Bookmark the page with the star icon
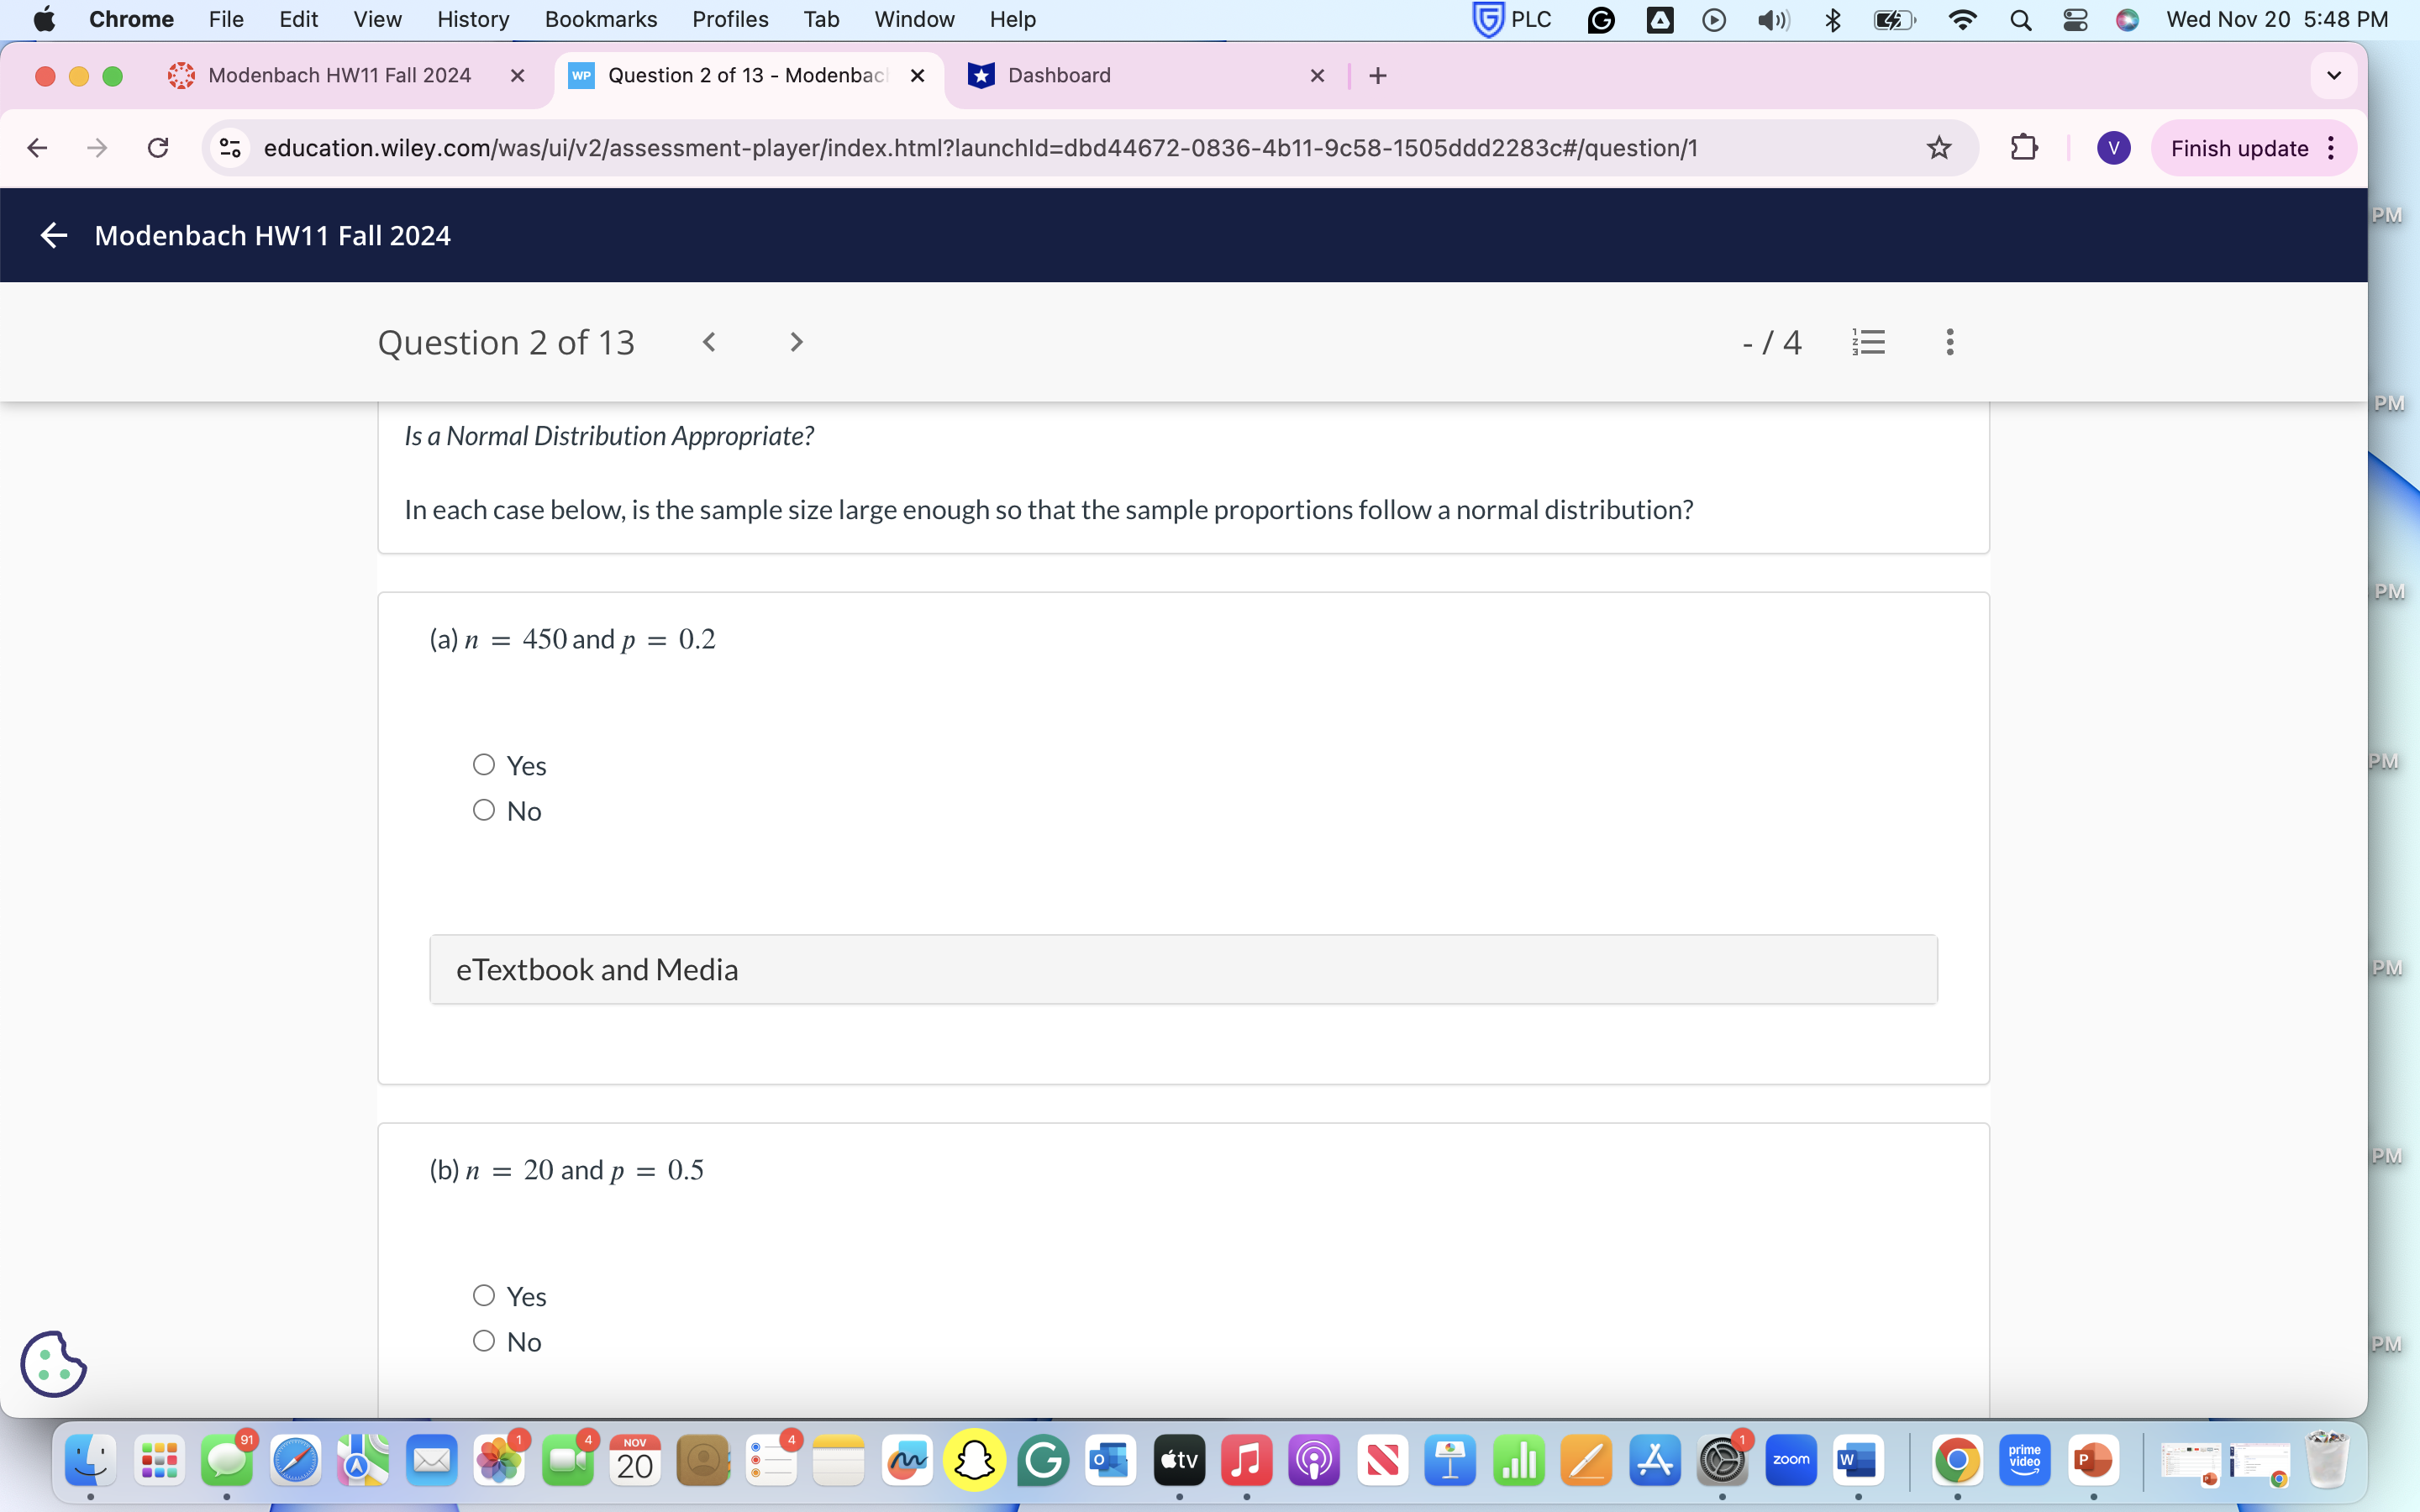 pos(1940,147)
